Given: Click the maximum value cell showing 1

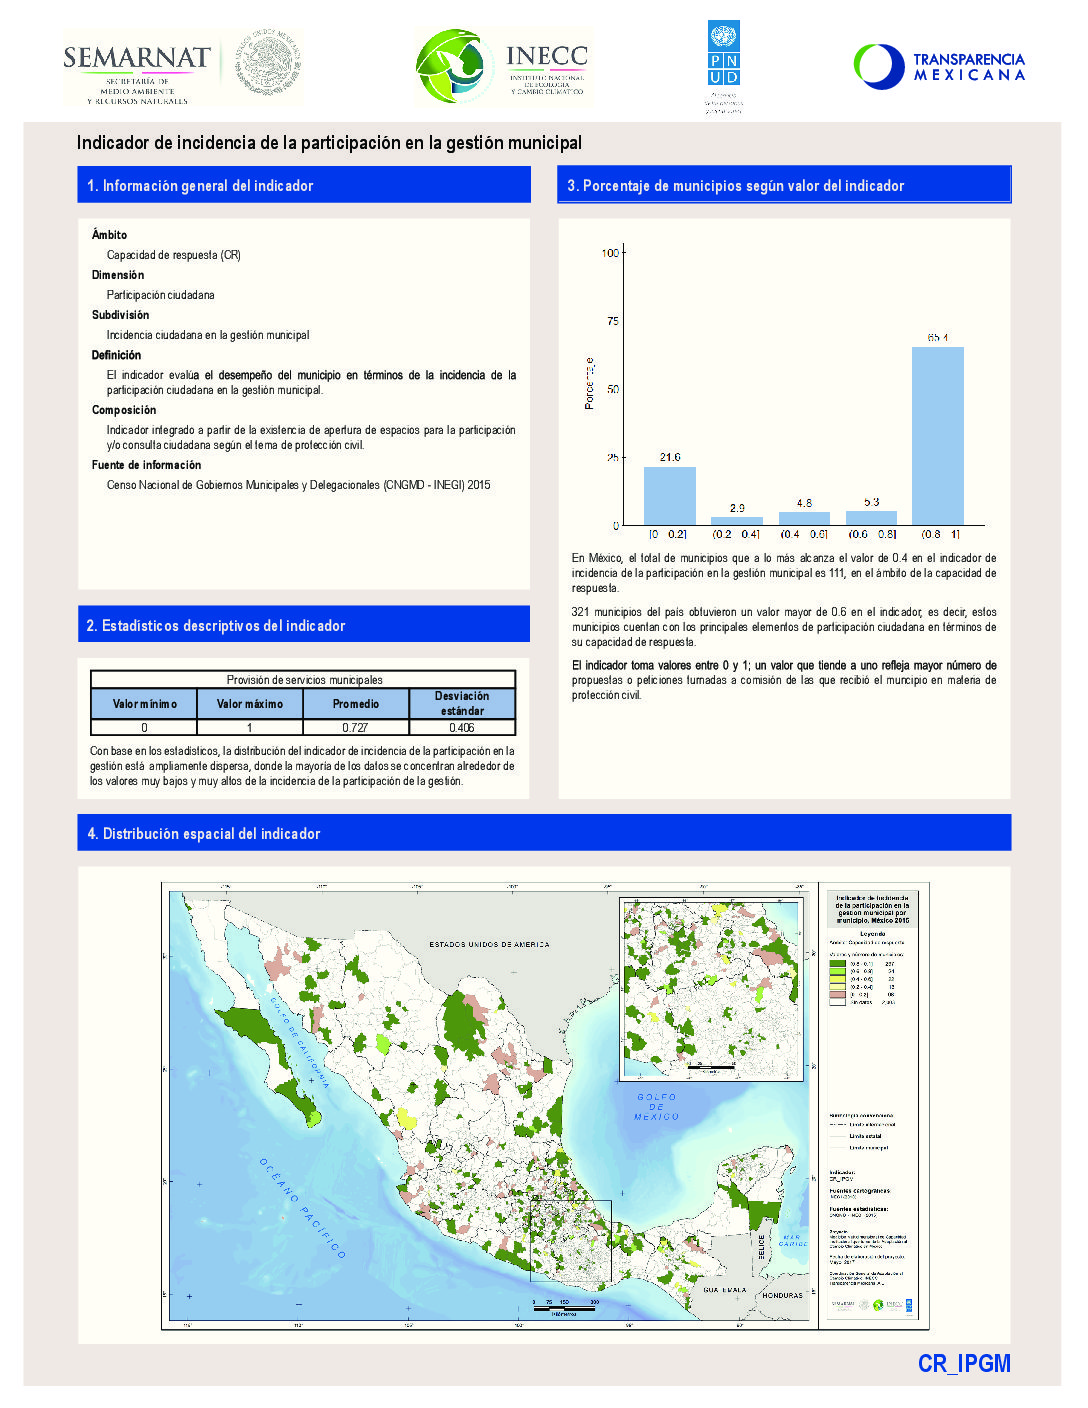Looking at the screenshot, I should point(250,728).
